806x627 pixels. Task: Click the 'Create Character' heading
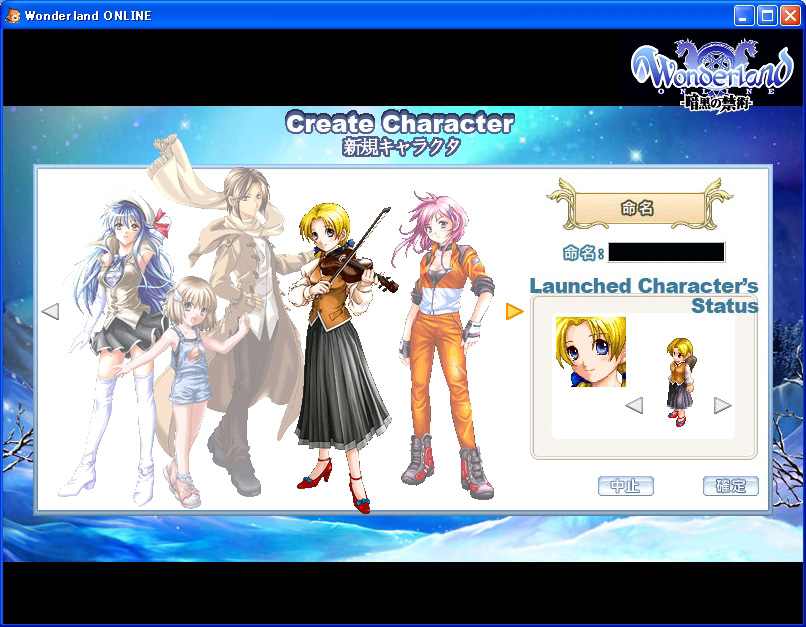399,123
